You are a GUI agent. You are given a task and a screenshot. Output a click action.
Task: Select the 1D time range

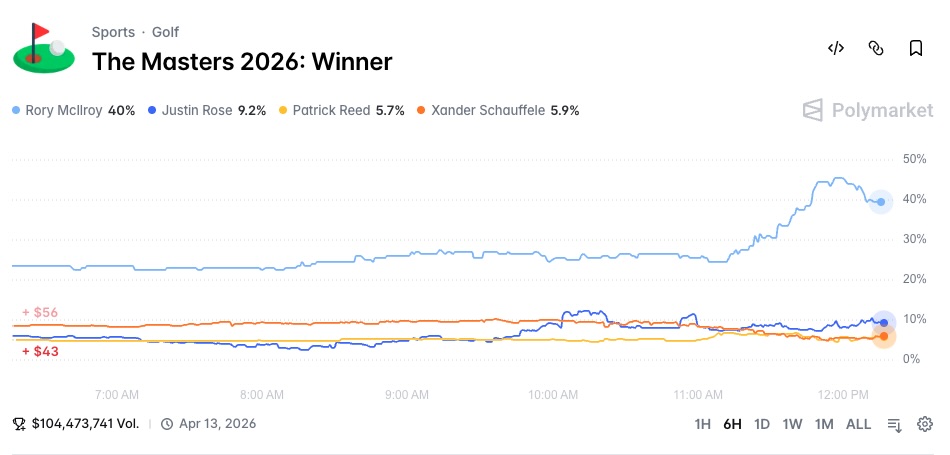point(762,424)
